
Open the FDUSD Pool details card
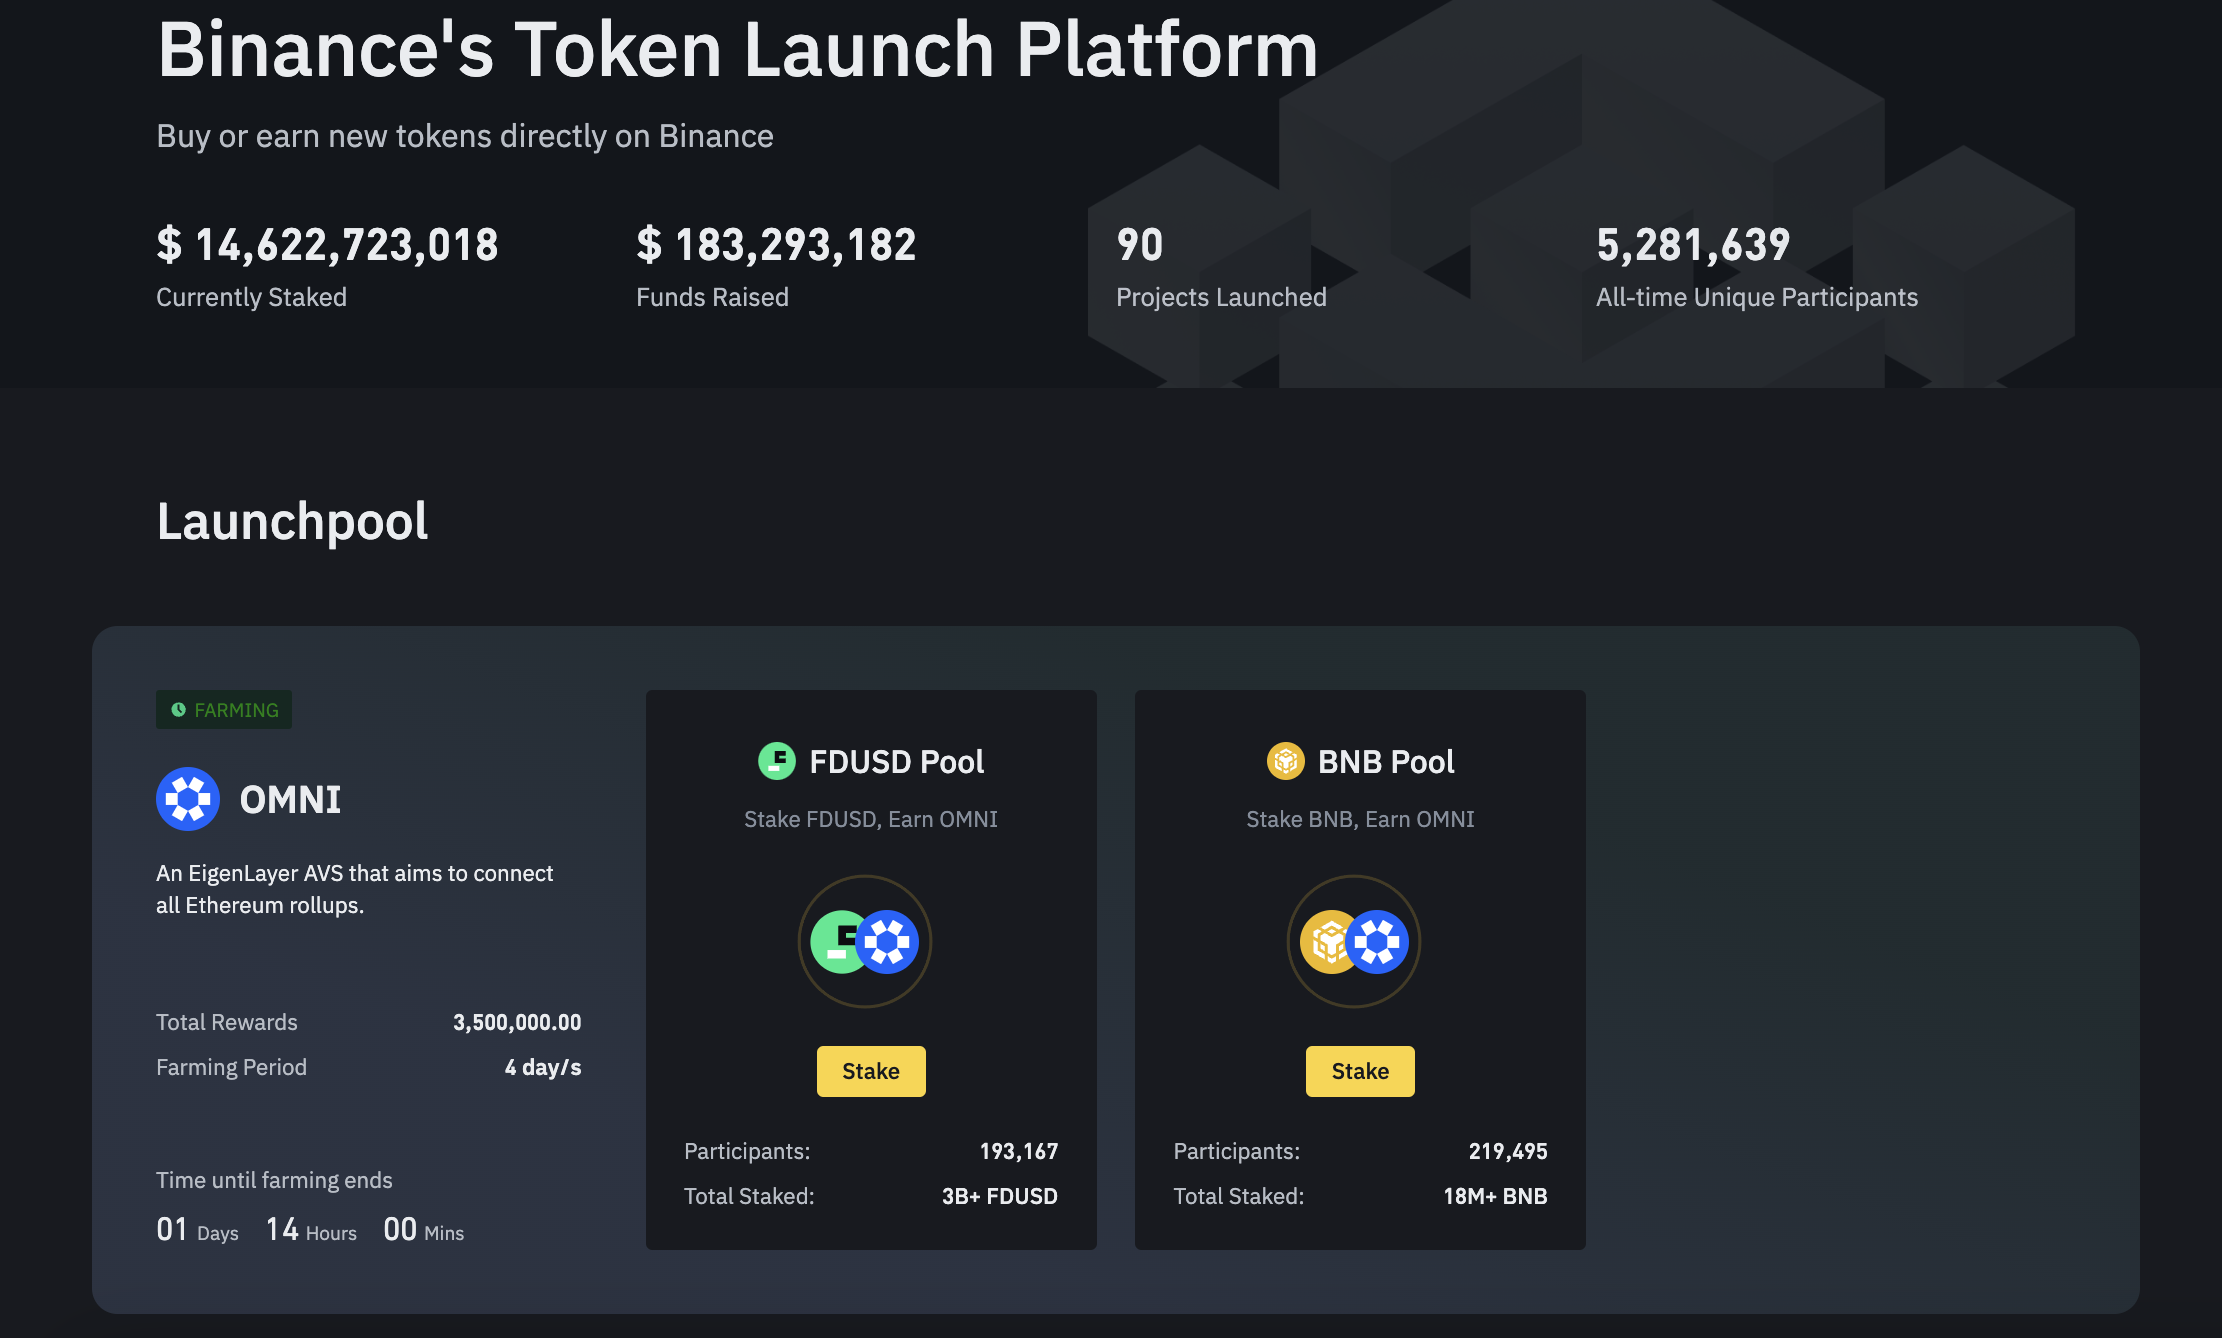tap(871, 970)
